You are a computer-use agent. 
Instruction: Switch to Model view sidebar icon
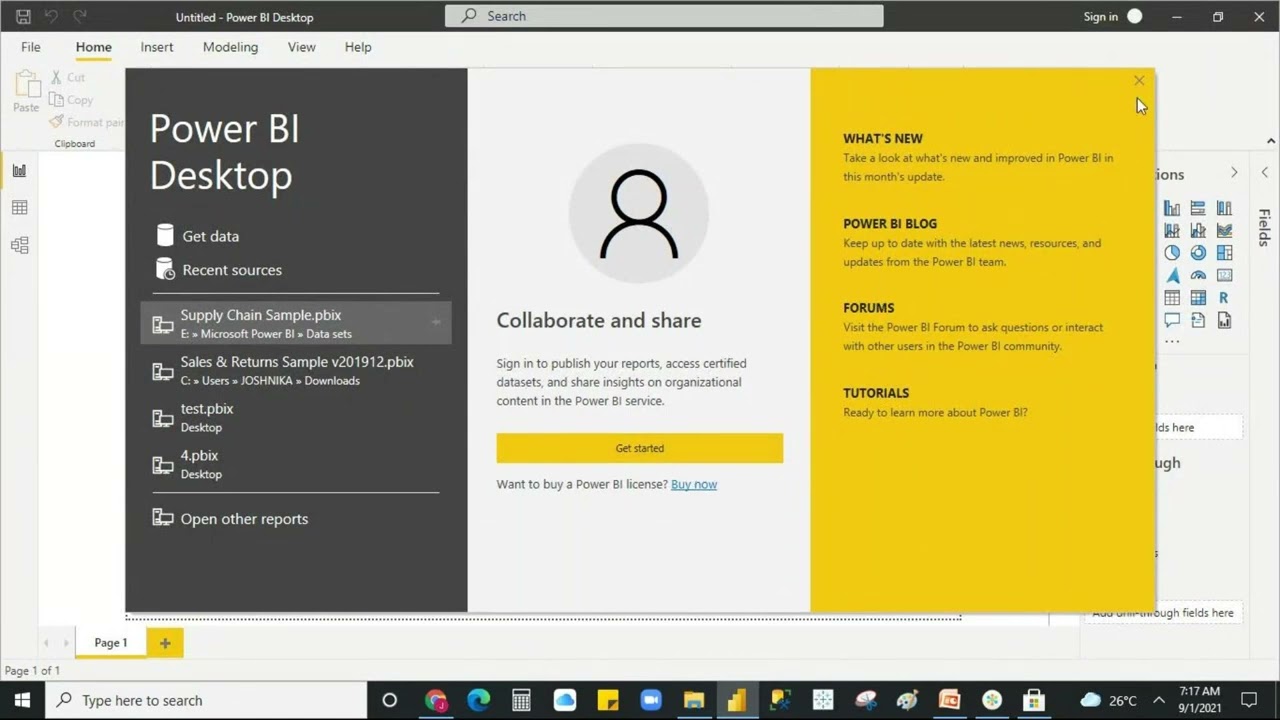[19, 245]
